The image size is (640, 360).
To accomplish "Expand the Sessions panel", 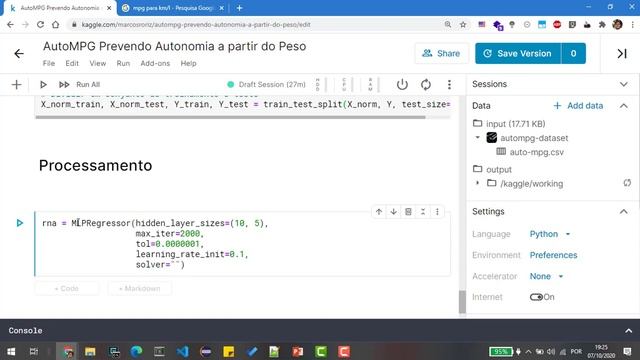I will [624, 84].
